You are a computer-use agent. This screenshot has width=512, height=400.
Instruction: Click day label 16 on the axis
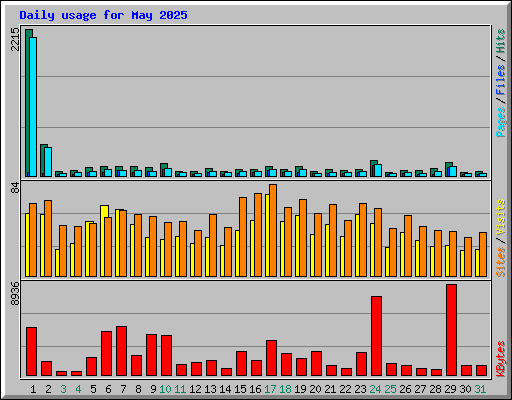(255, 389)
